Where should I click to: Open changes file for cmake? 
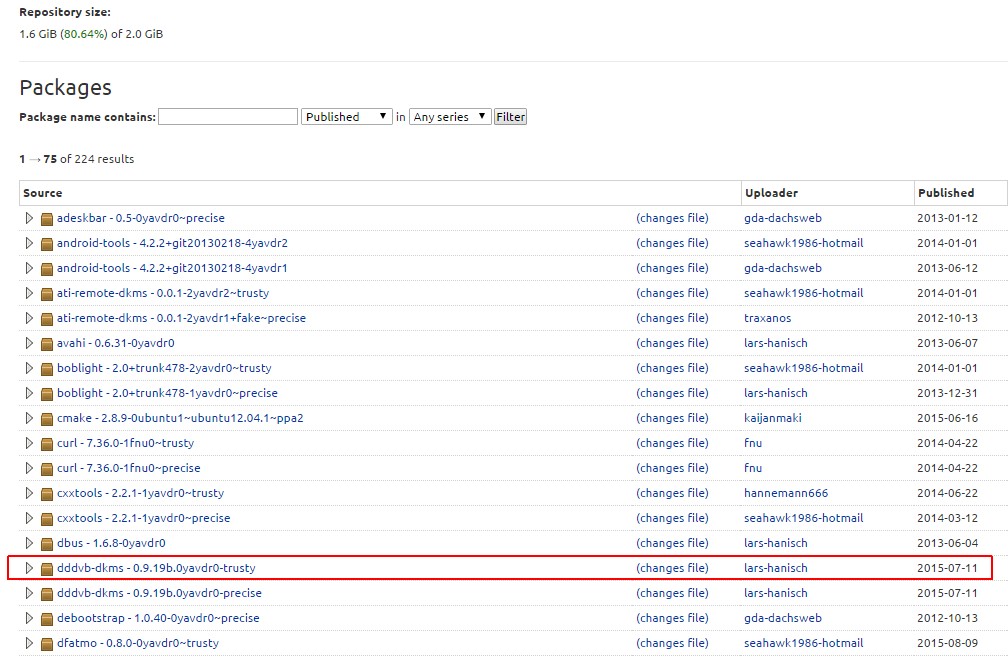tap(672, 418)
